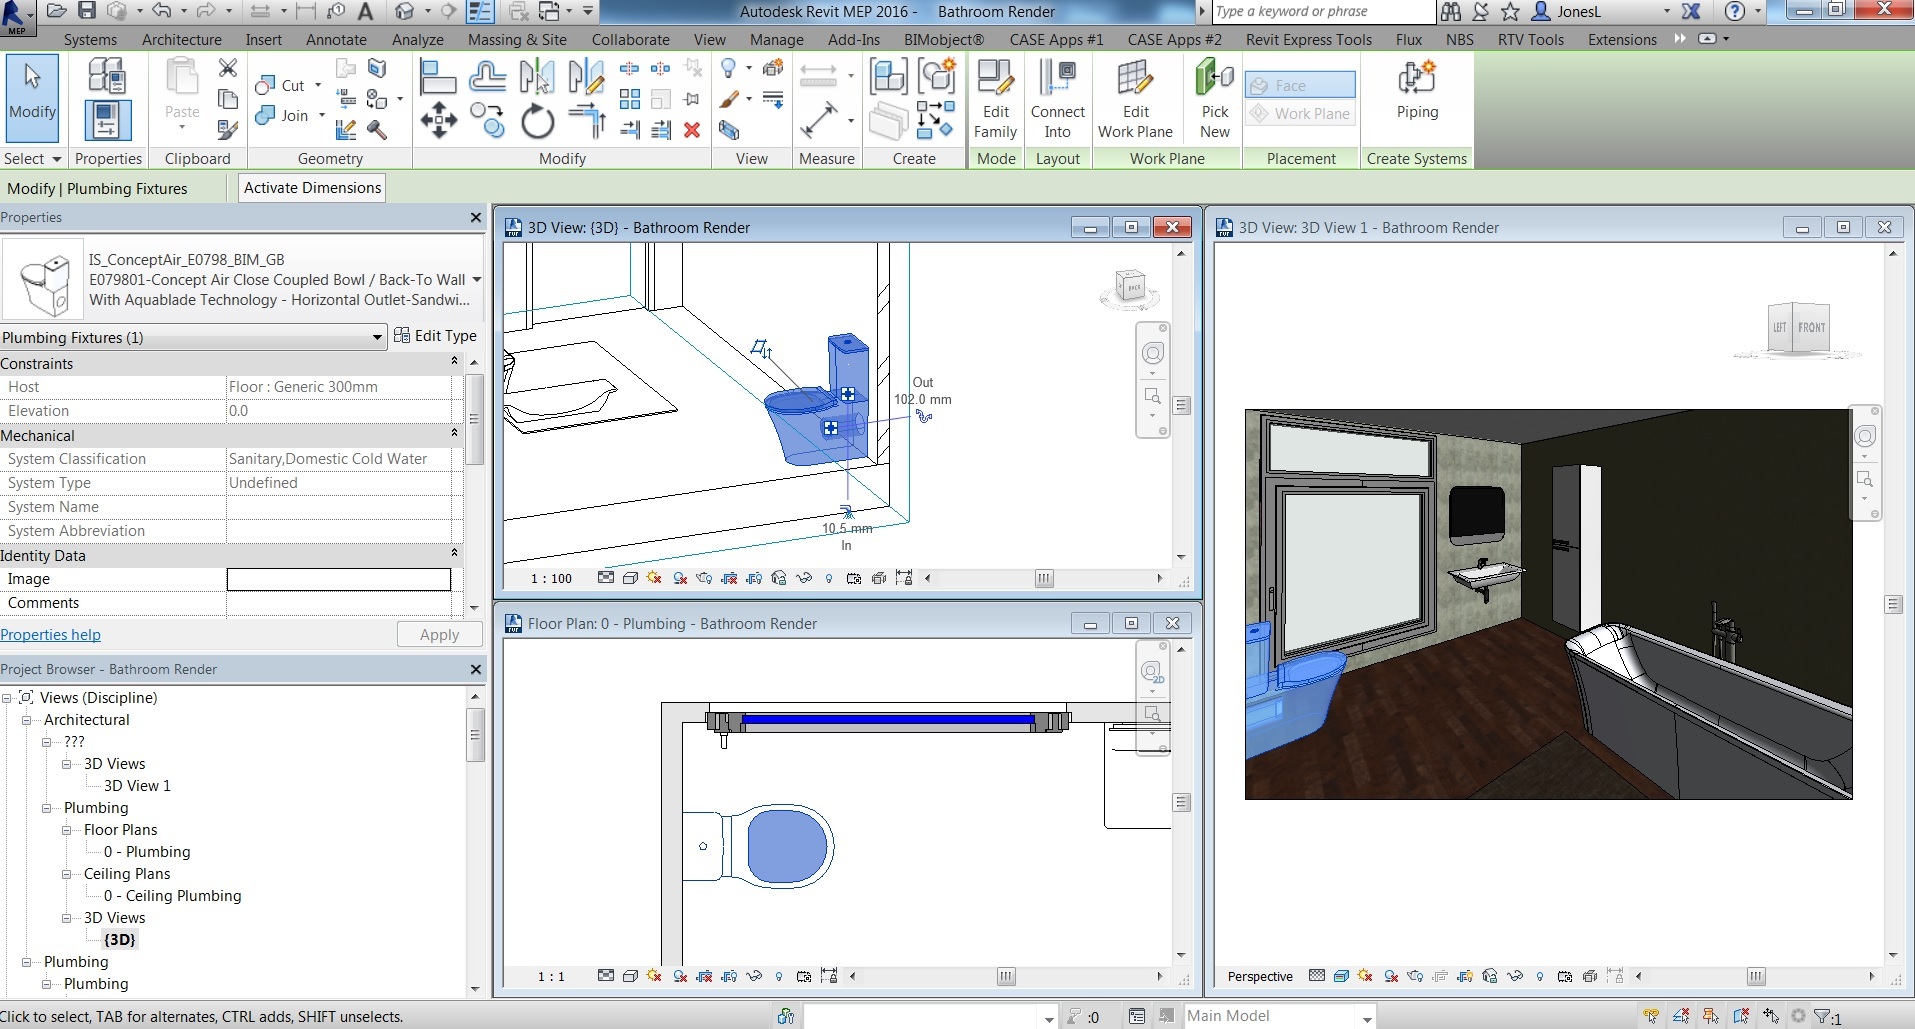The width and height of the screenshot is (1915, 1029).
Task: Select the Move tool in Modify panel
Action: [438, 121]
